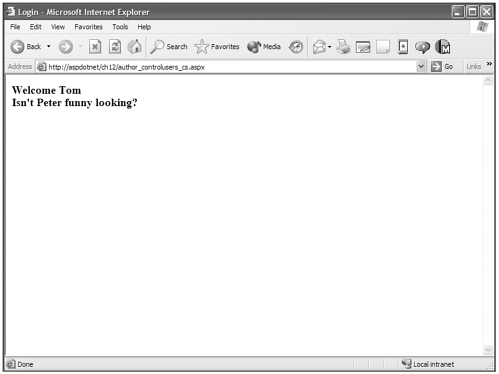Screen dimensions: 499x374
Task: Click the Done status text
Action: click(x=25, y=364)
